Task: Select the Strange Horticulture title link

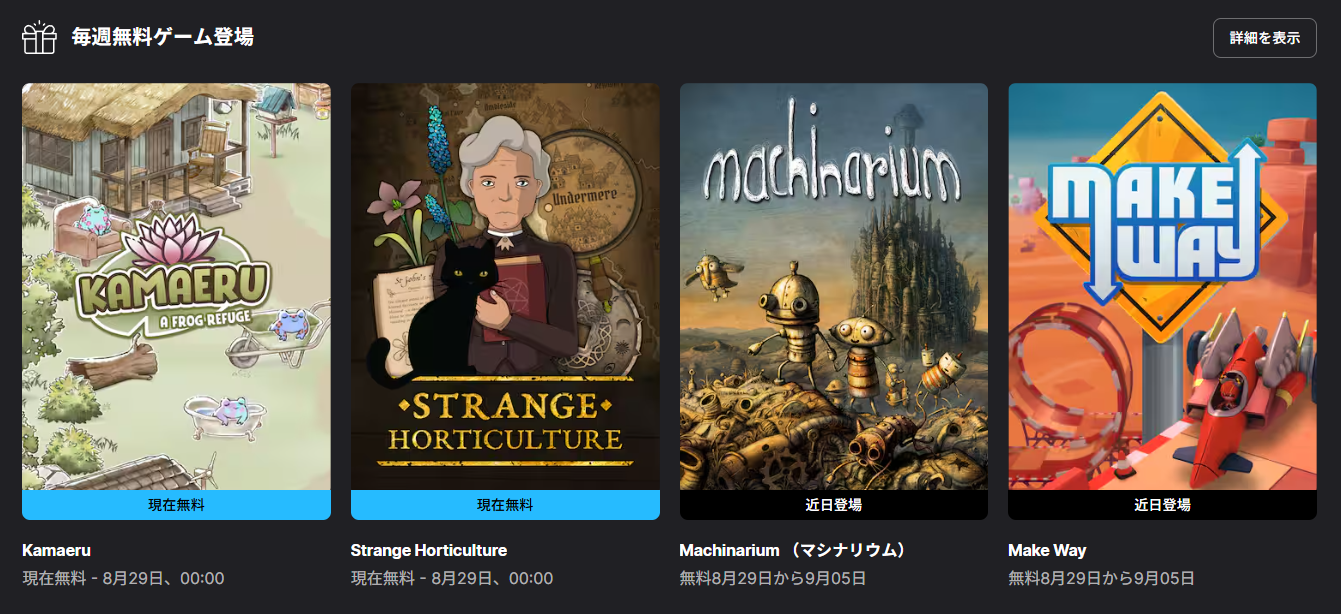Action: click(429, 550)
